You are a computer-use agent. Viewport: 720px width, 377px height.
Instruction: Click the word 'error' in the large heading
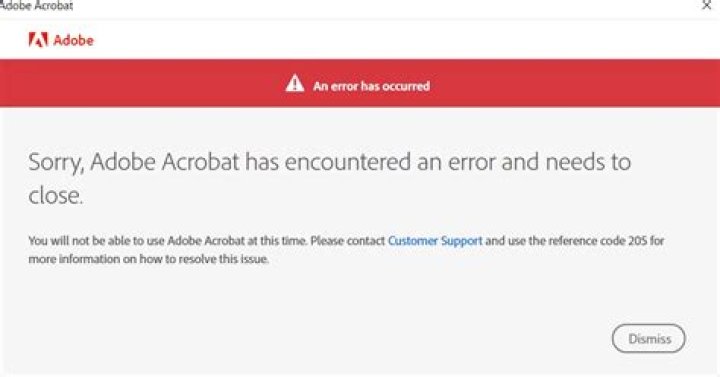coord(470,163)
